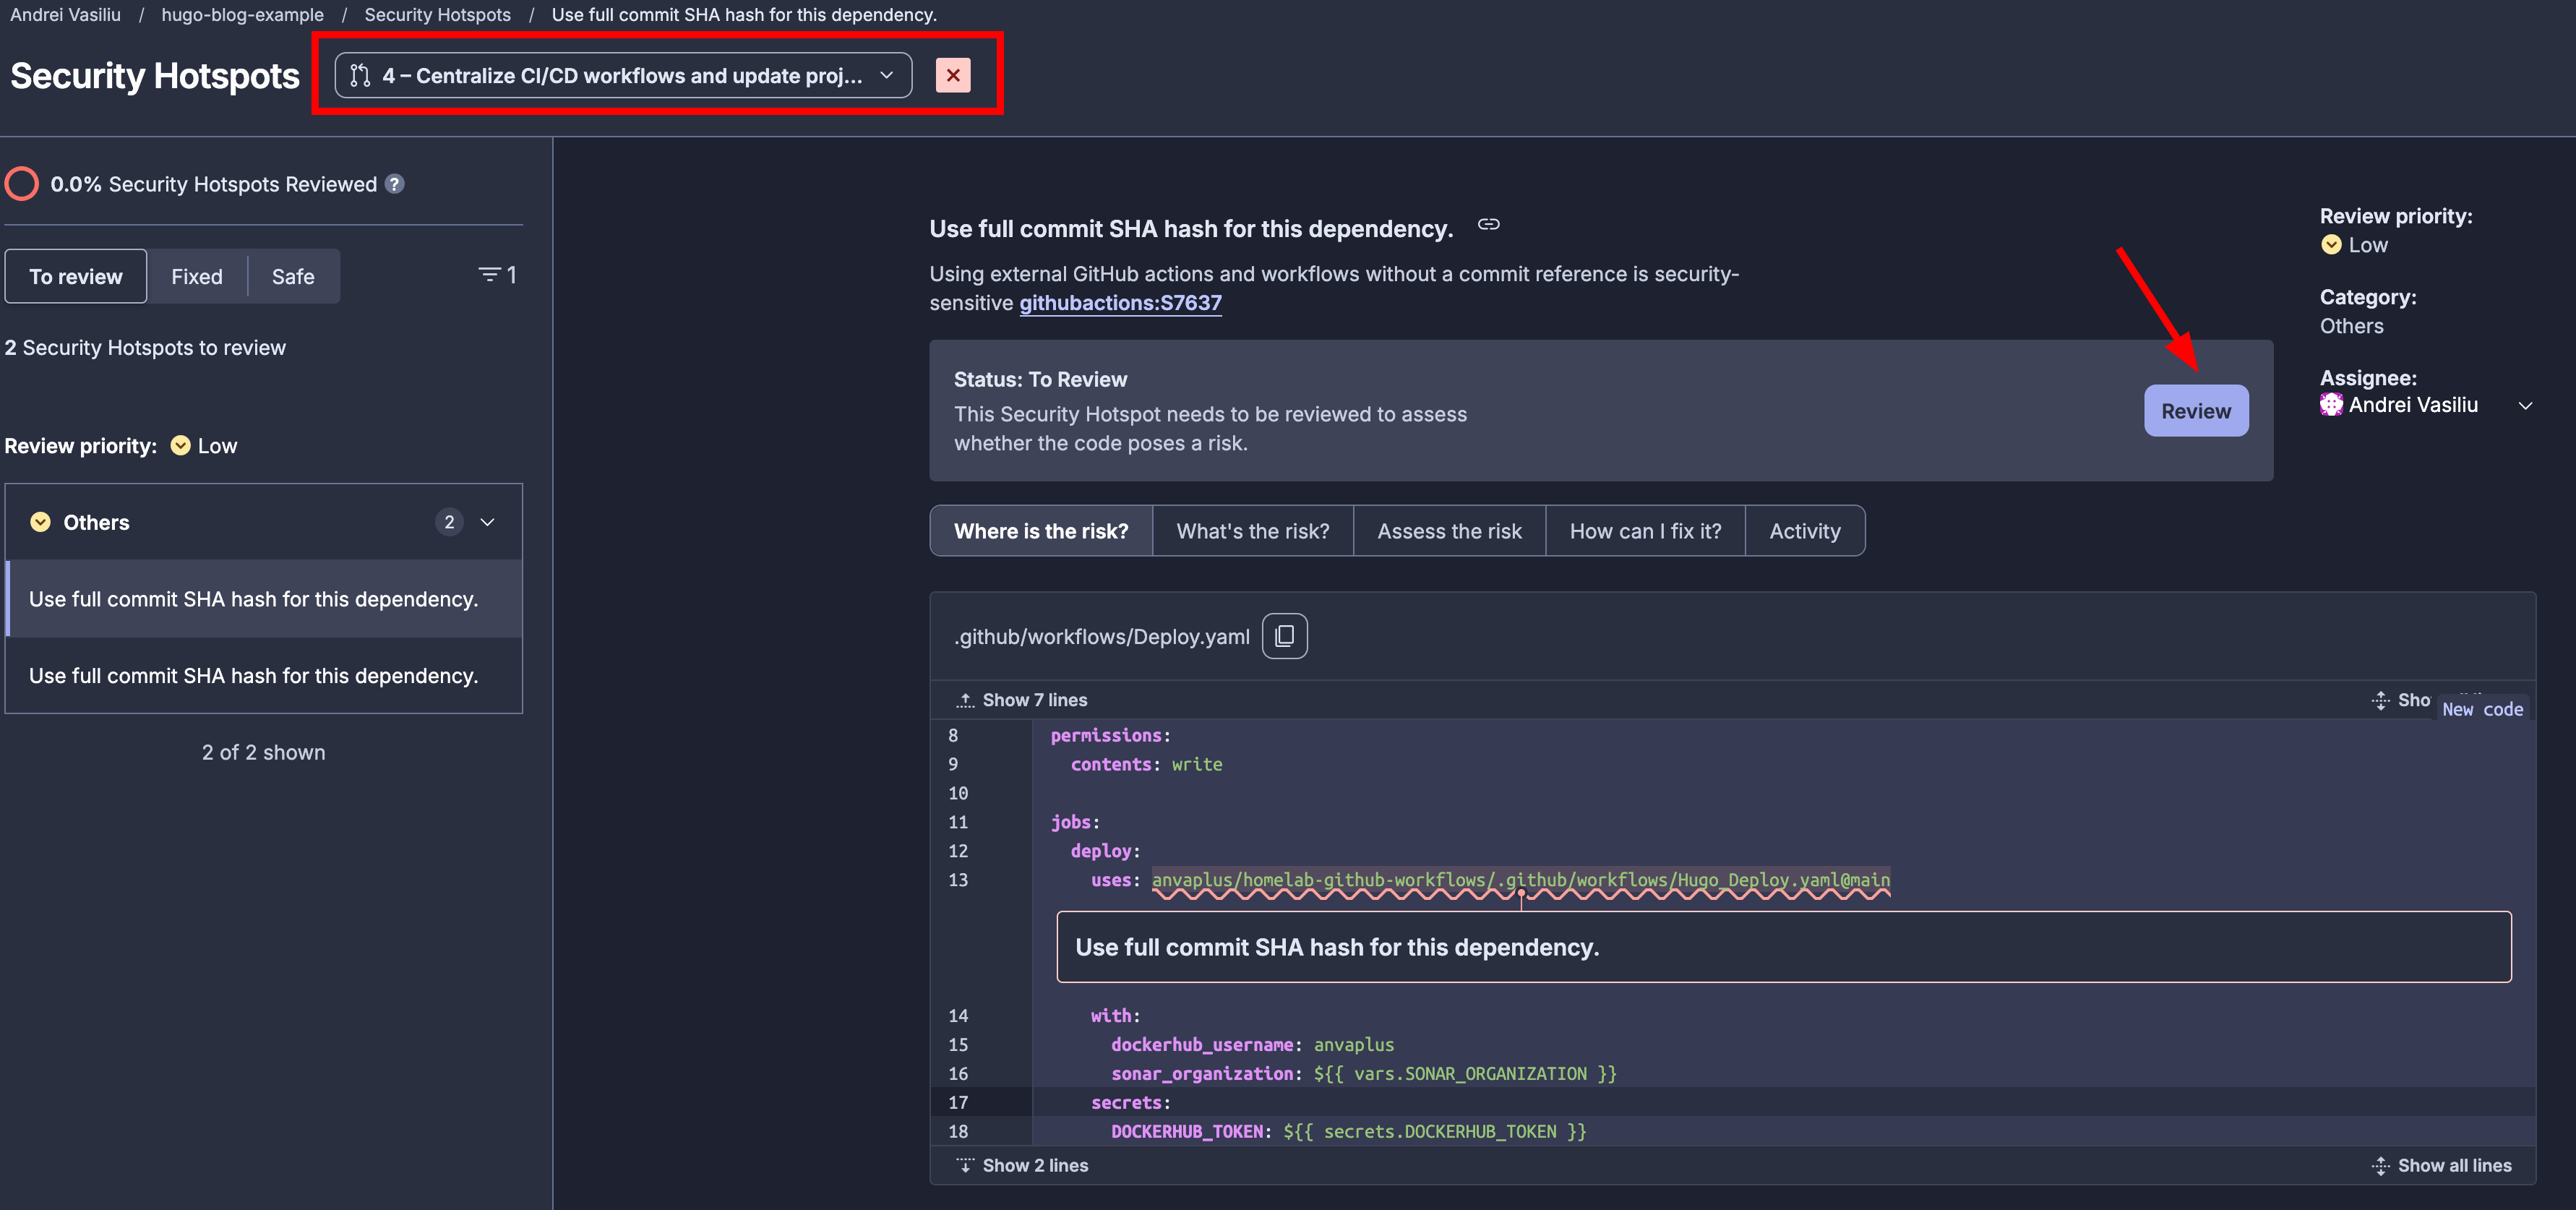The width and height of the screenshot is (2576, 1210).
Task: Click the Andrei Vasiliu assignee avatar
Action: (2331, 405)
